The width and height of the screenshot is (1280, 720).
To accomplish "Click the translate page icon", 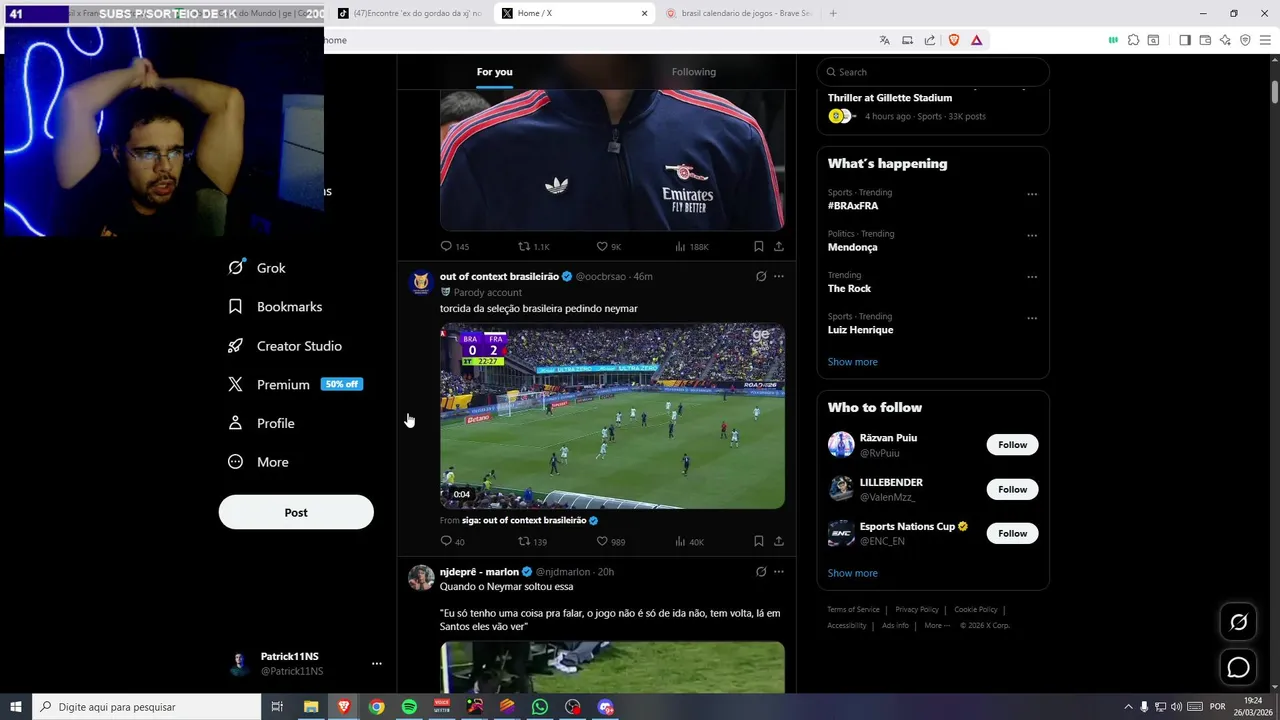I will point(884,40).
